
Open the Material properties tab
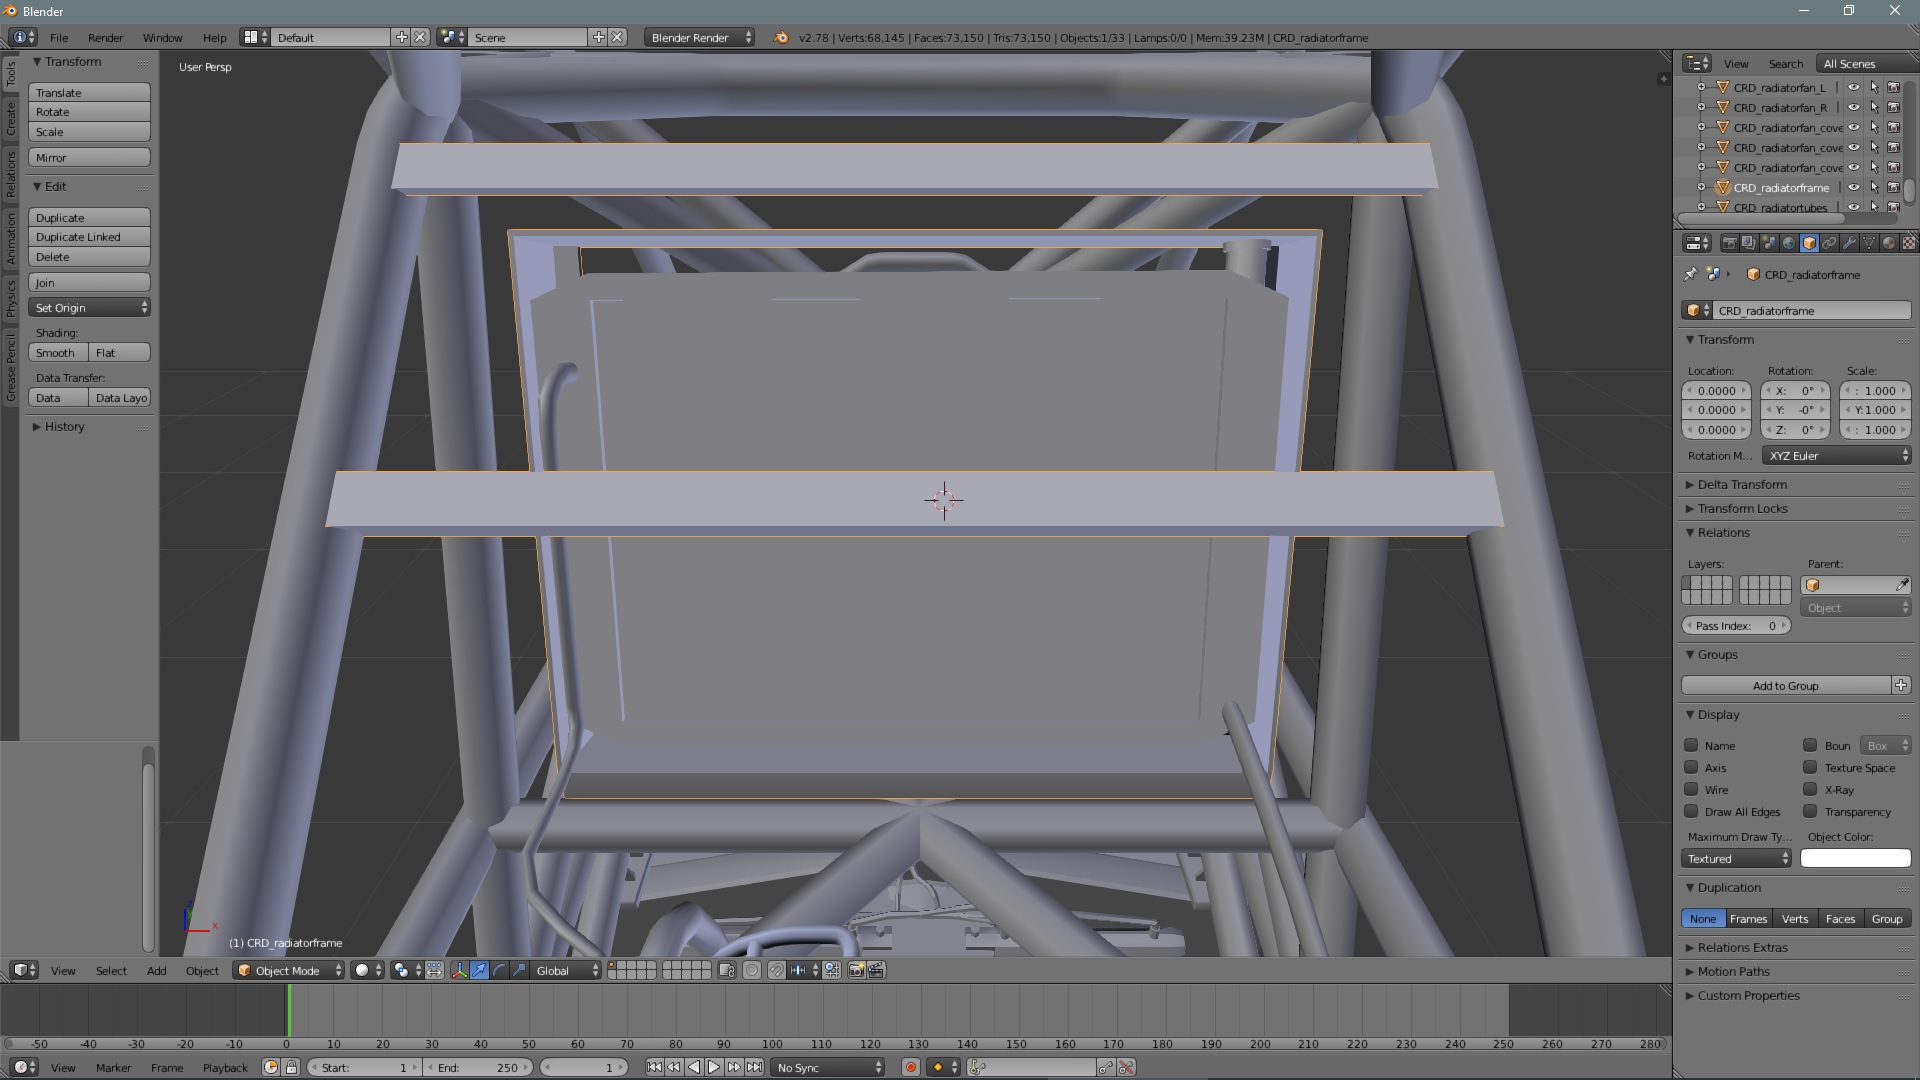pyautogui.click(x=1889, y=243)
